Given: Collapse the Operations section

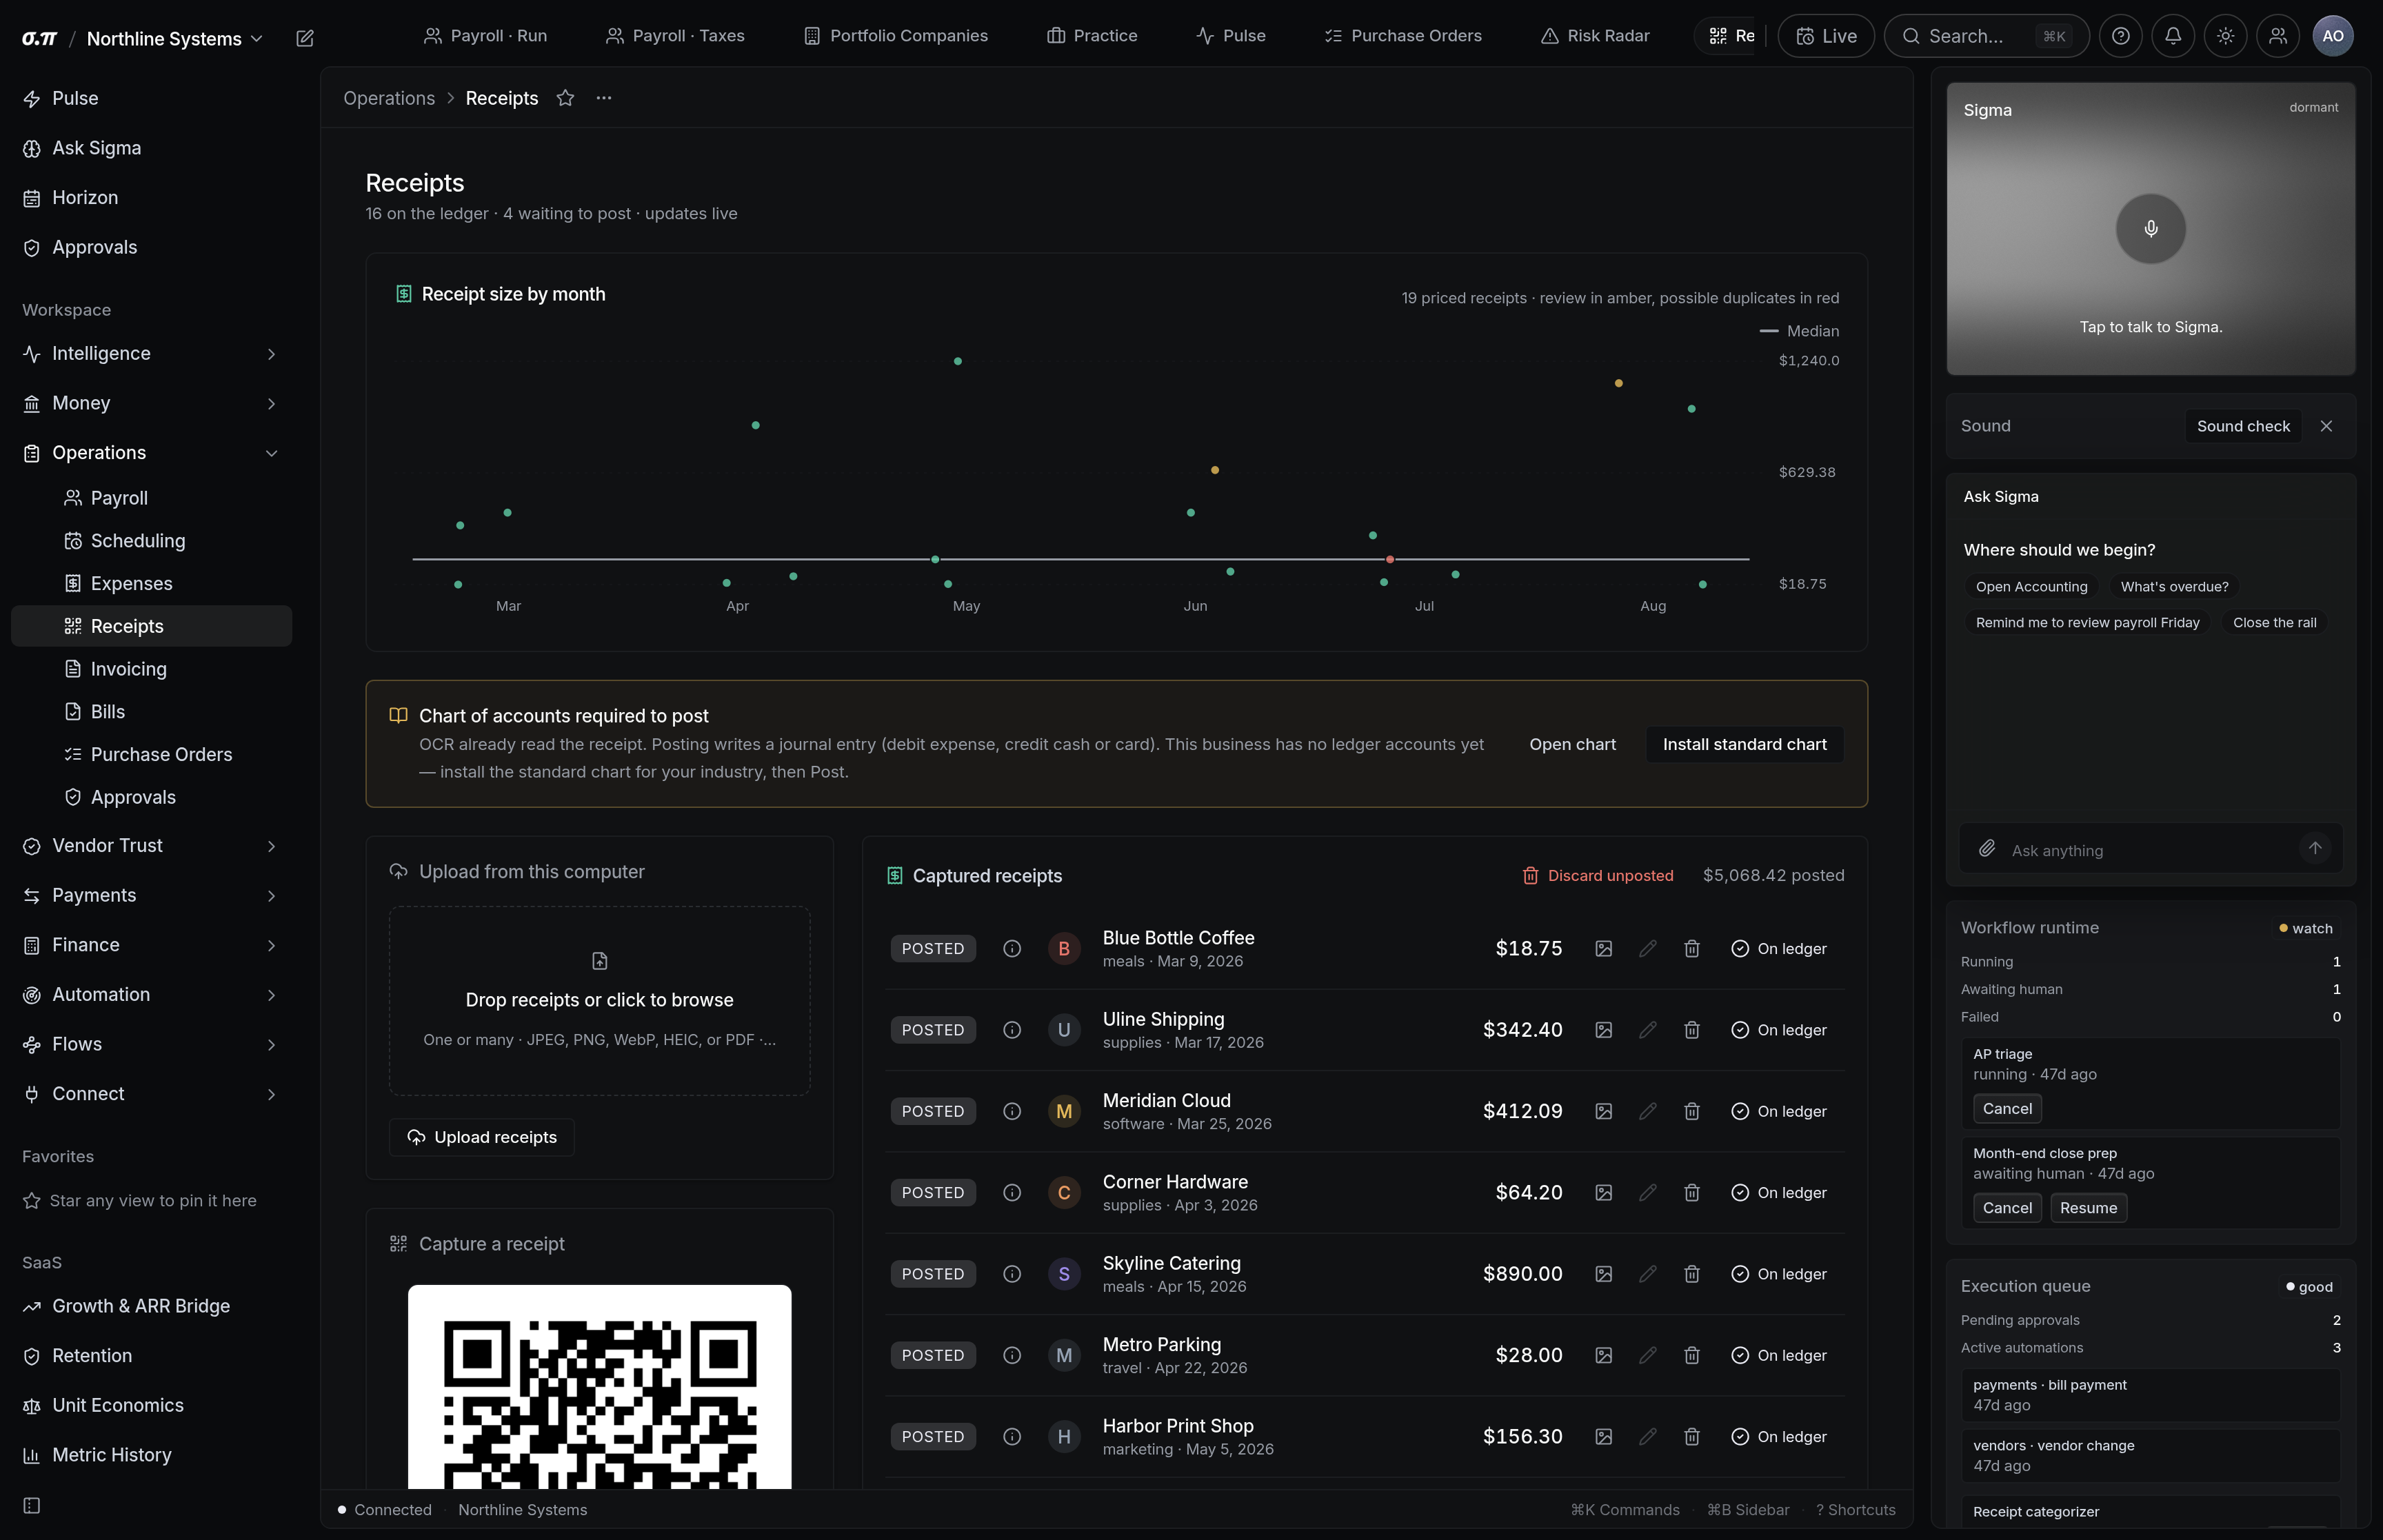Looking at the screenshot, I should tap(151, 453).
